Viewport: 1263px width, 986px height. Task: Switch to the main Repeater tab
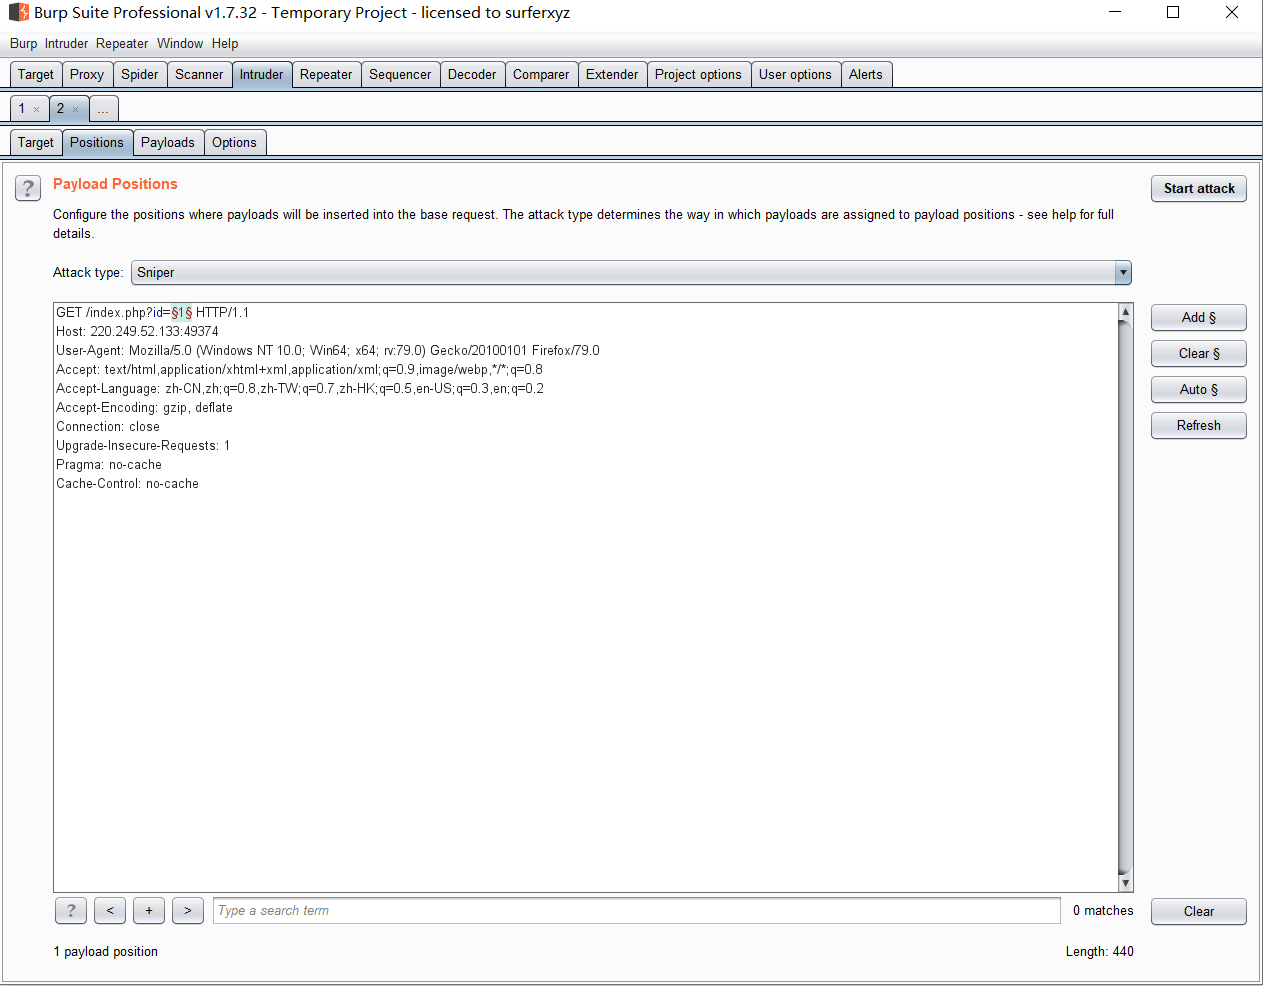click(x=326, y=75)
